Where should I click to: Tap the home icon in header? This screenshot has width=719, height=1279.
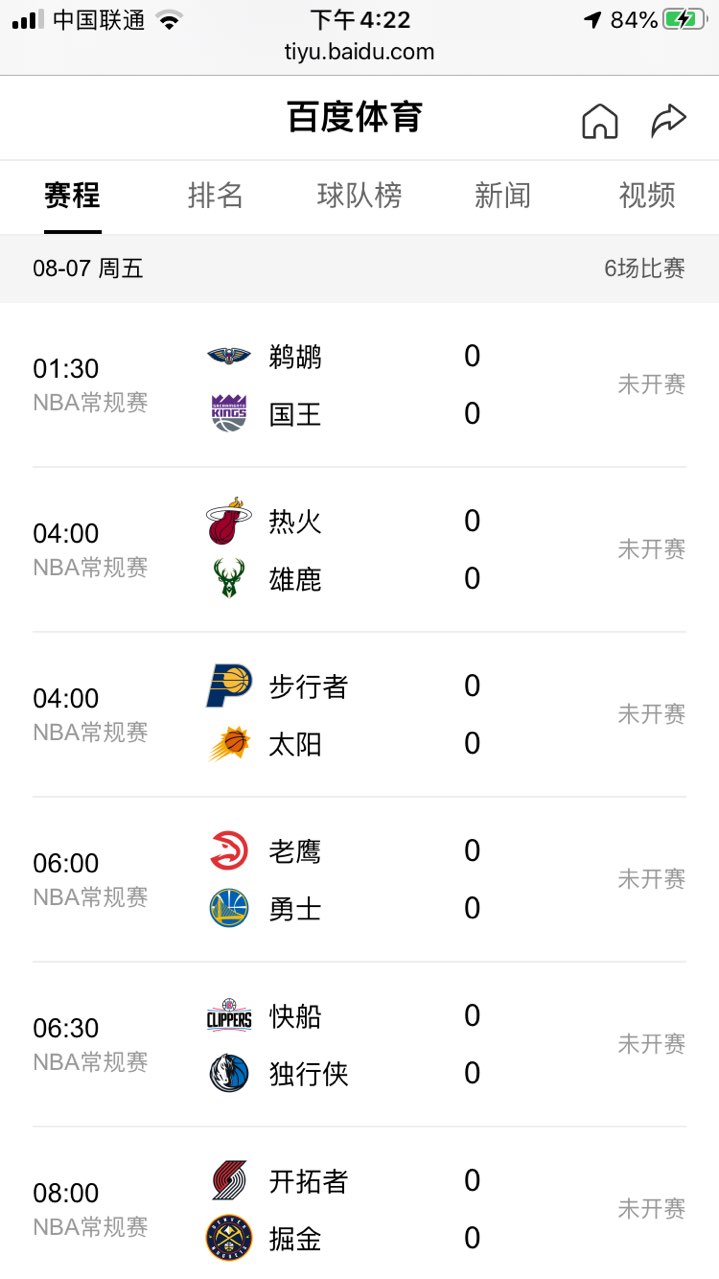click(600, 121)
